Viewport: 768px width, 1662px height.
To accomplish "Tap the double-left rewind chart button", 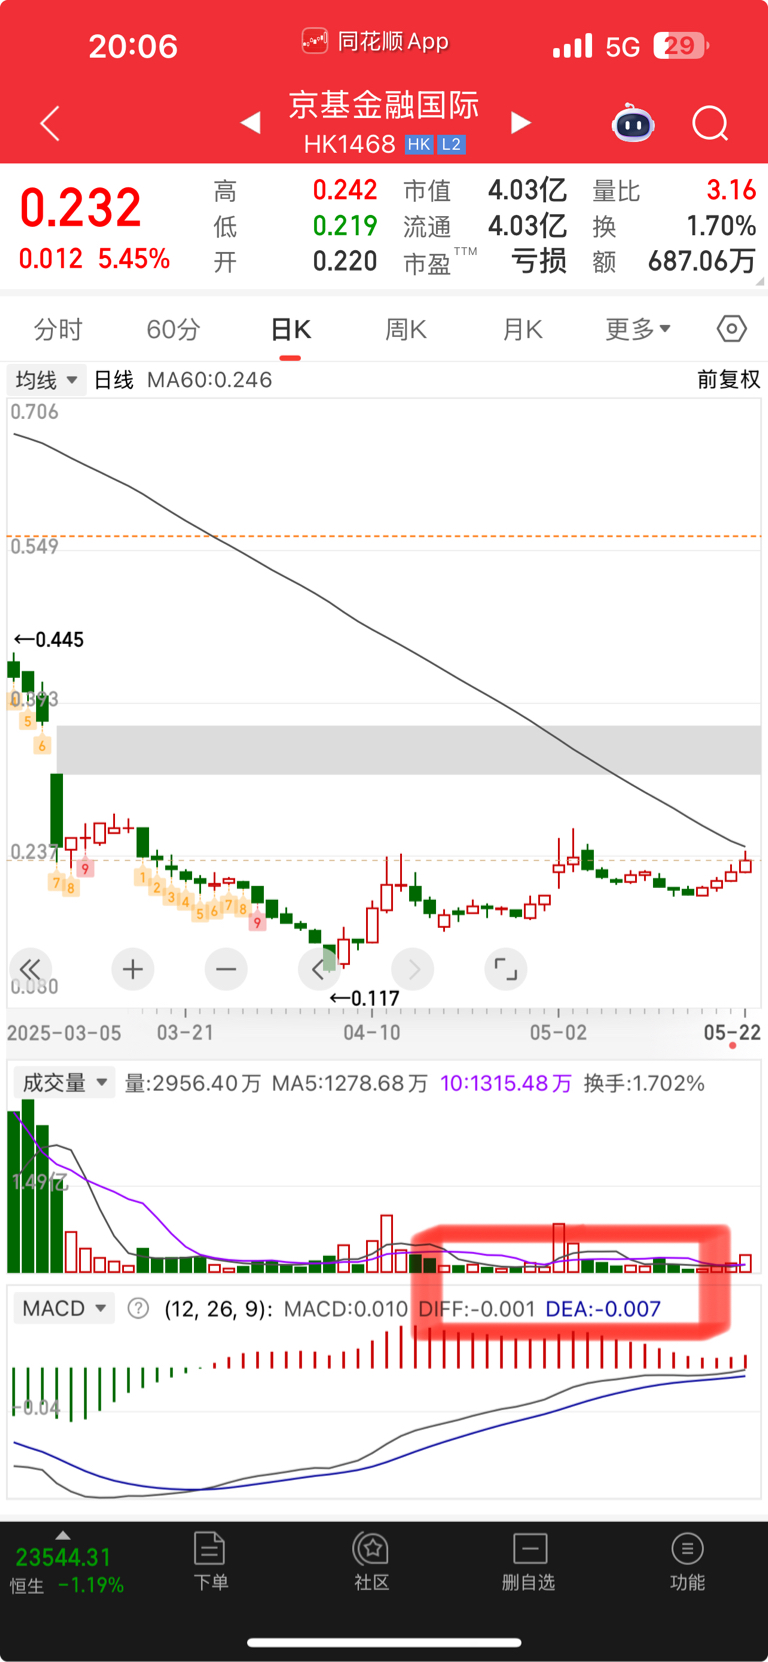I will [30, 969].
